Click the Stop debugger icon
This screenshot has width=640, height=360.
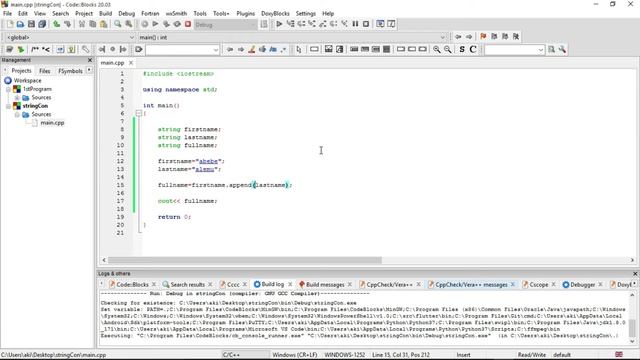[366, 24]
